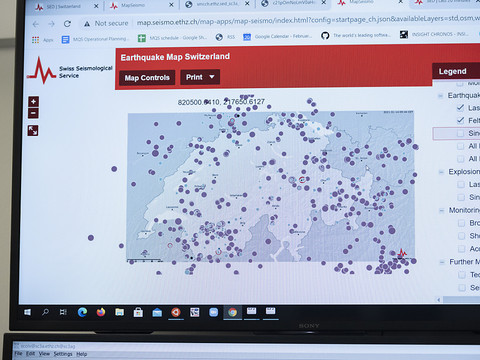Screen dimensions: 480x360
Task: Click the legend horizontal scrollbar left arrow
Action: 439,300
